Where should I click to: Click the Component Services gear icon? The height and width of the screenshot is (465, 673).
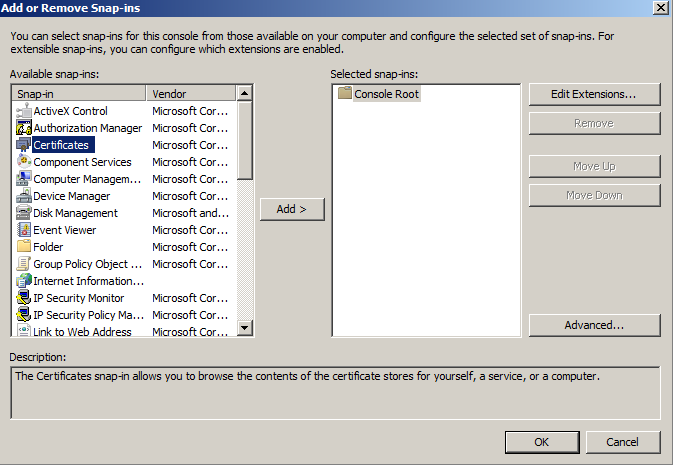pos(24,162)
